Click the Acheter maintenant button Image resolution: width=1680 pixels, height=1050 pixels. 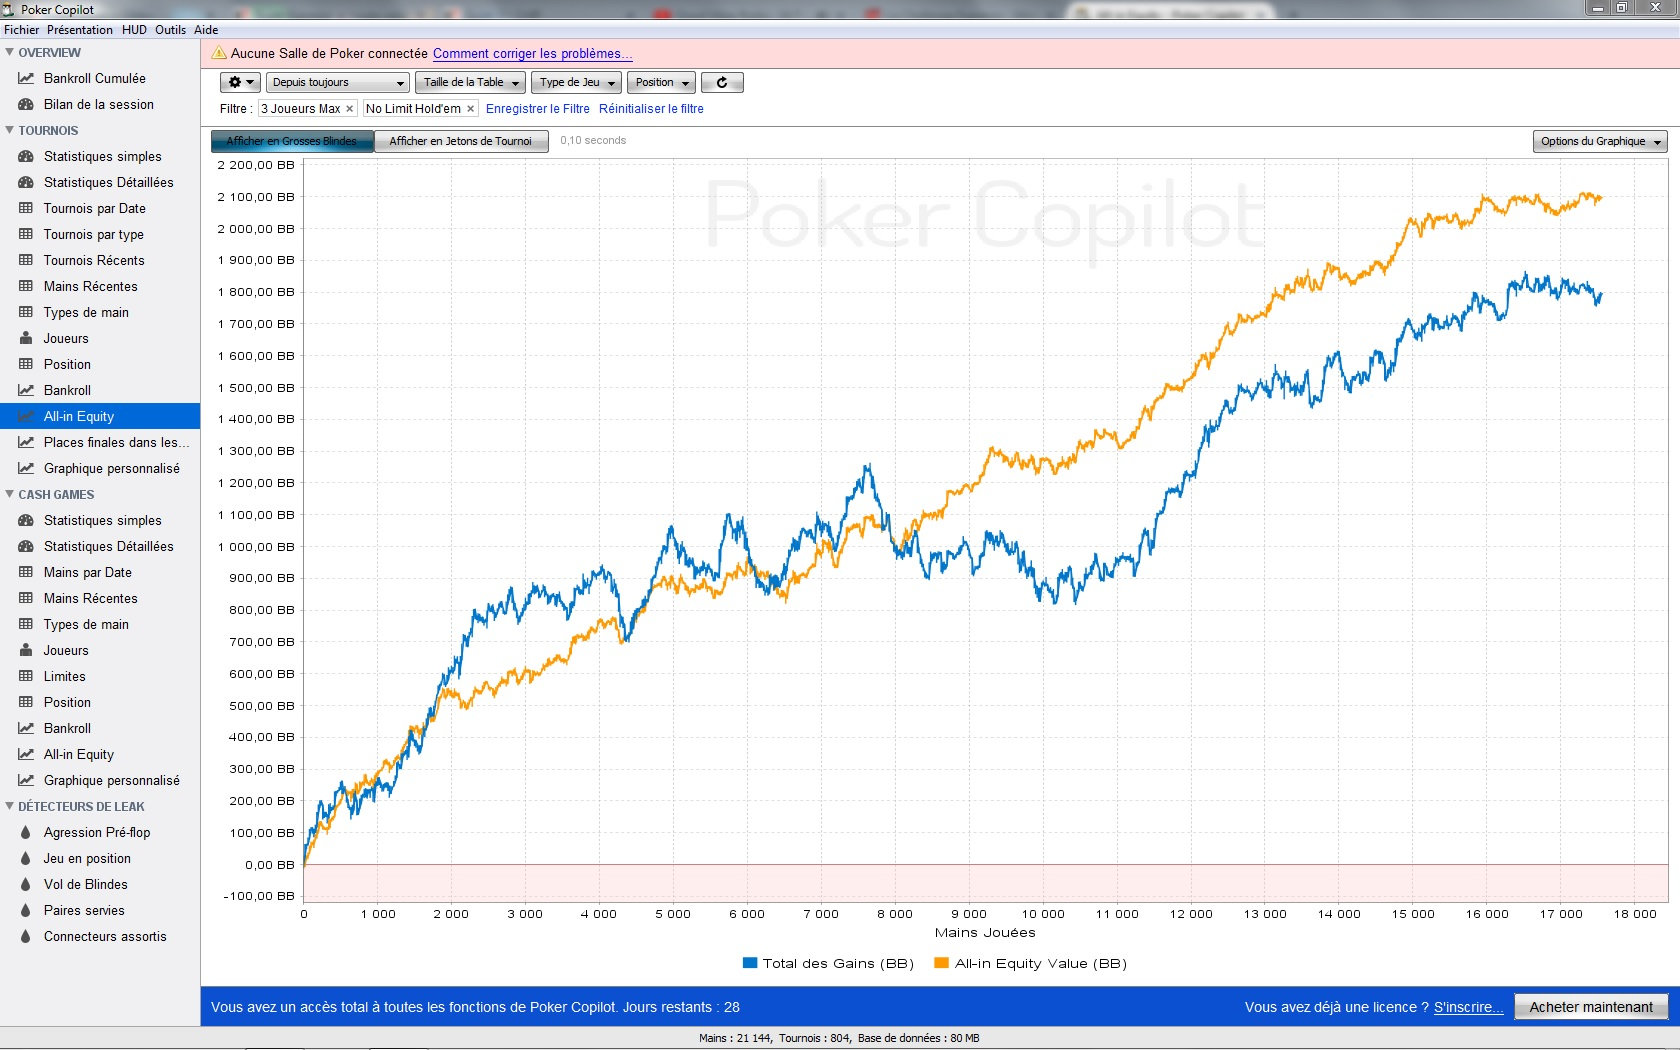(1591, 1007)
